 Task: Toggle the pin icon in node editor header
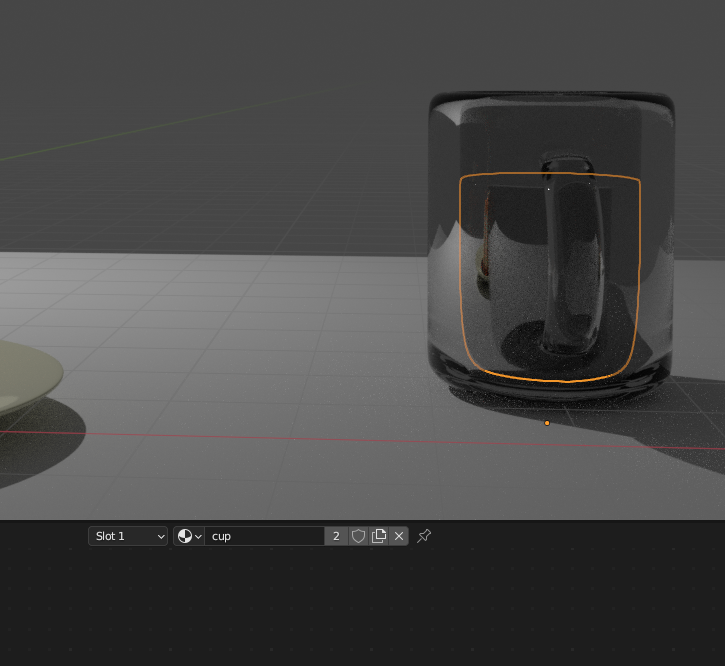[x=424, y=536]
